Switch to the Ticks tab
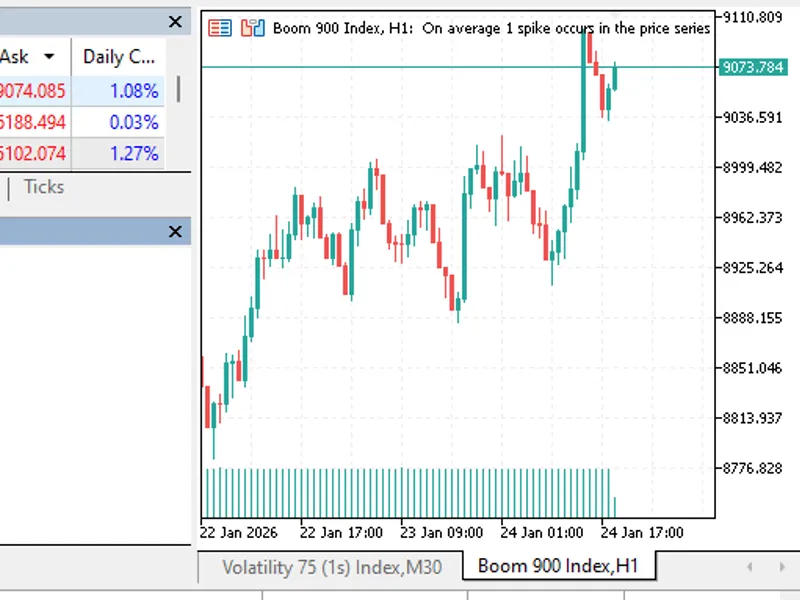Viewport: 800px width, 600px height. (44, 187)
